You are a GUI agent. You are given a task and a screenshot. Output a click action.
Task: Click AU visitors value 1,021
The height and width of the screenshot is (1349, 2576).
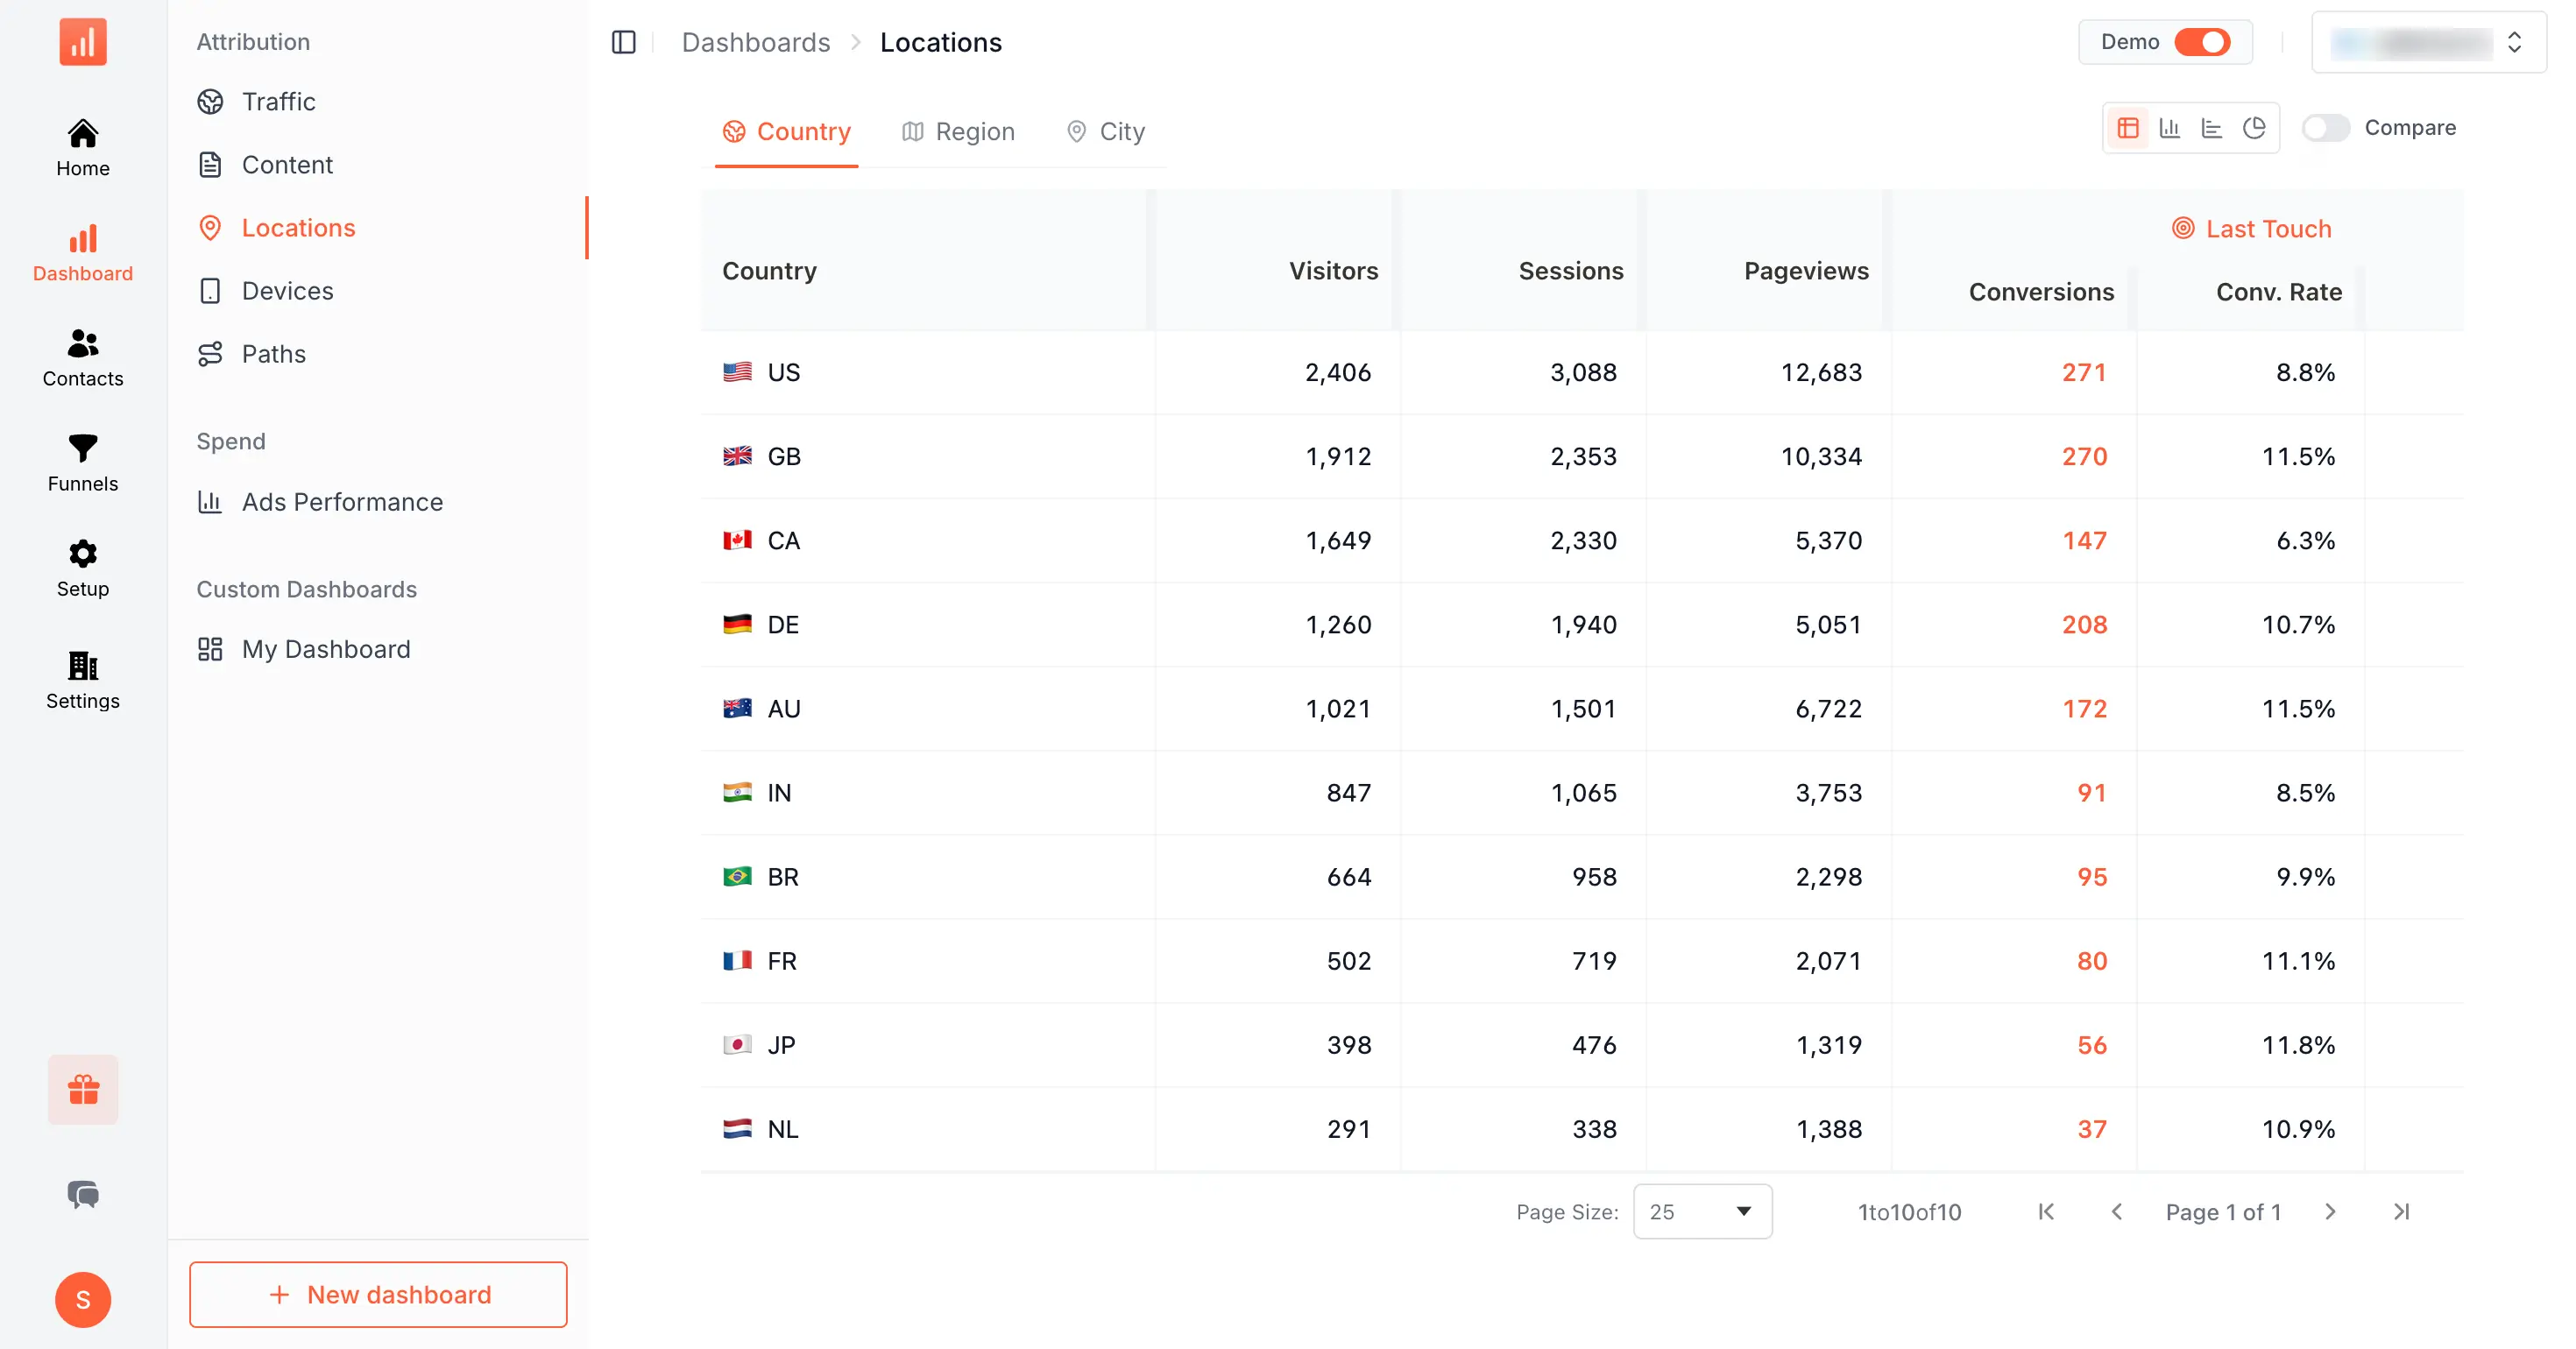pos(1338,708)
